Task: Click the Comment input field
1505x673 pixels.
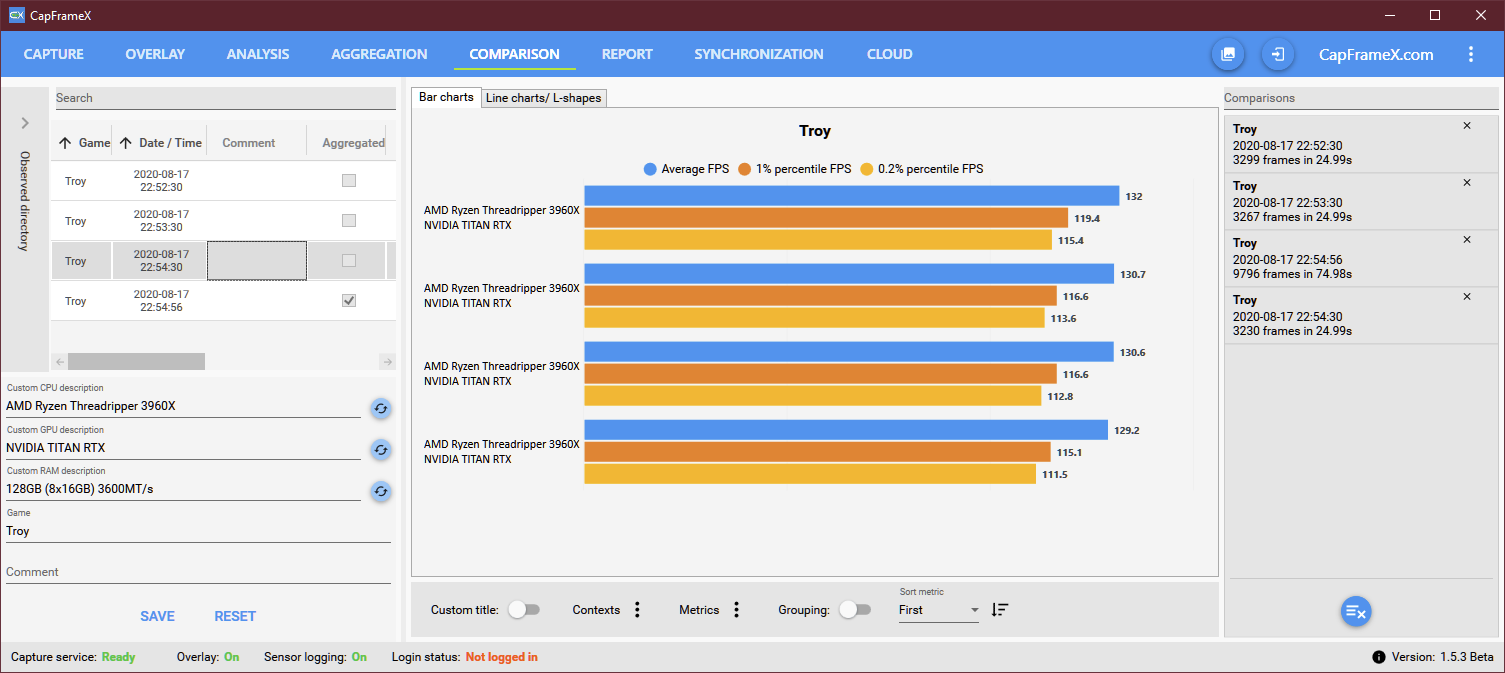Action: (x=198, y=572)
